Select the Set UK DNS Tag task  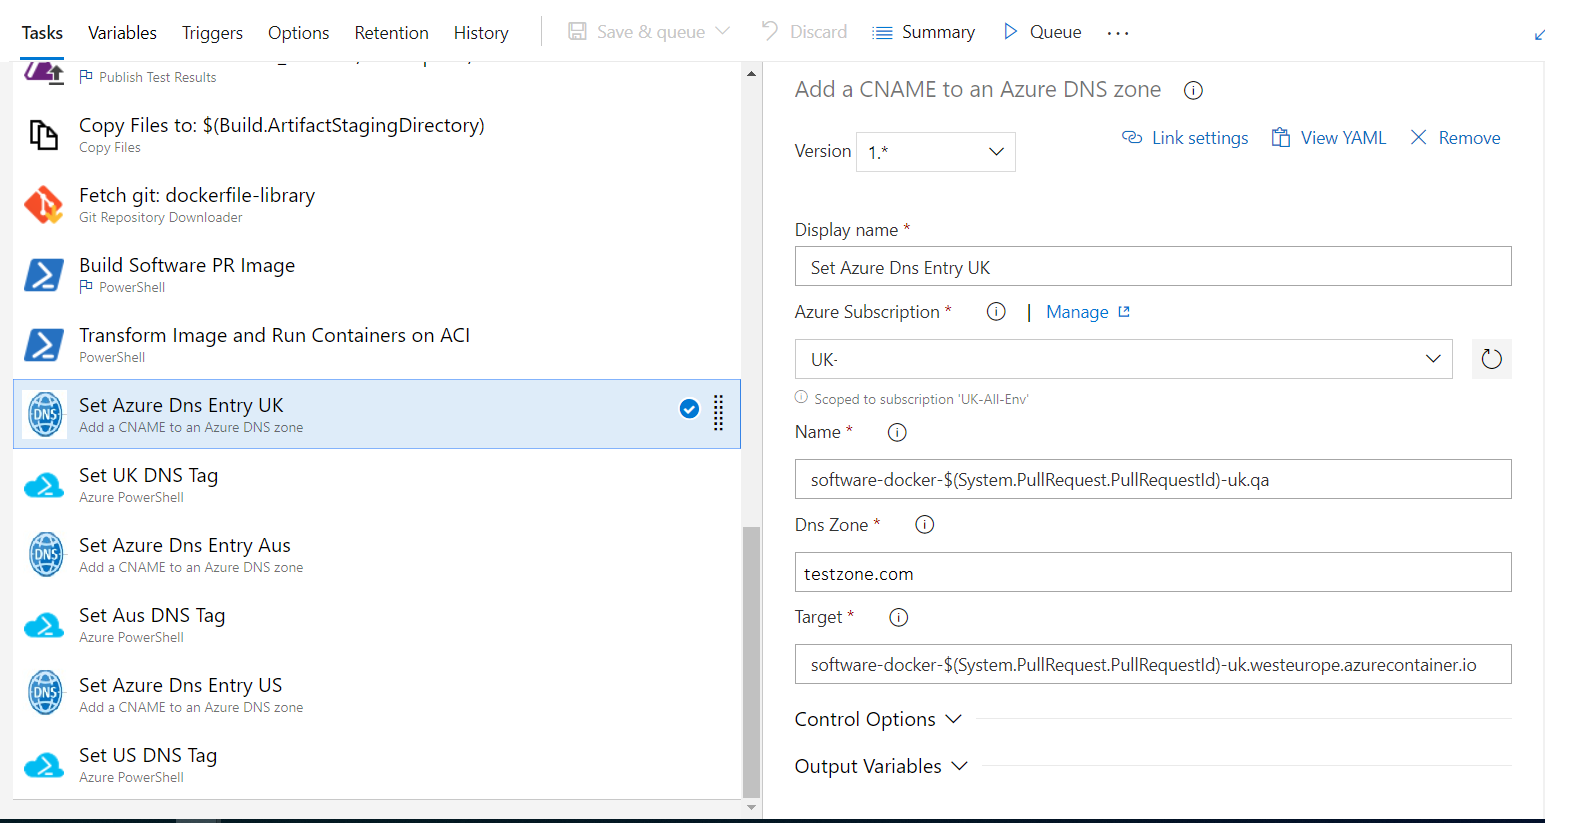(377, 484)
